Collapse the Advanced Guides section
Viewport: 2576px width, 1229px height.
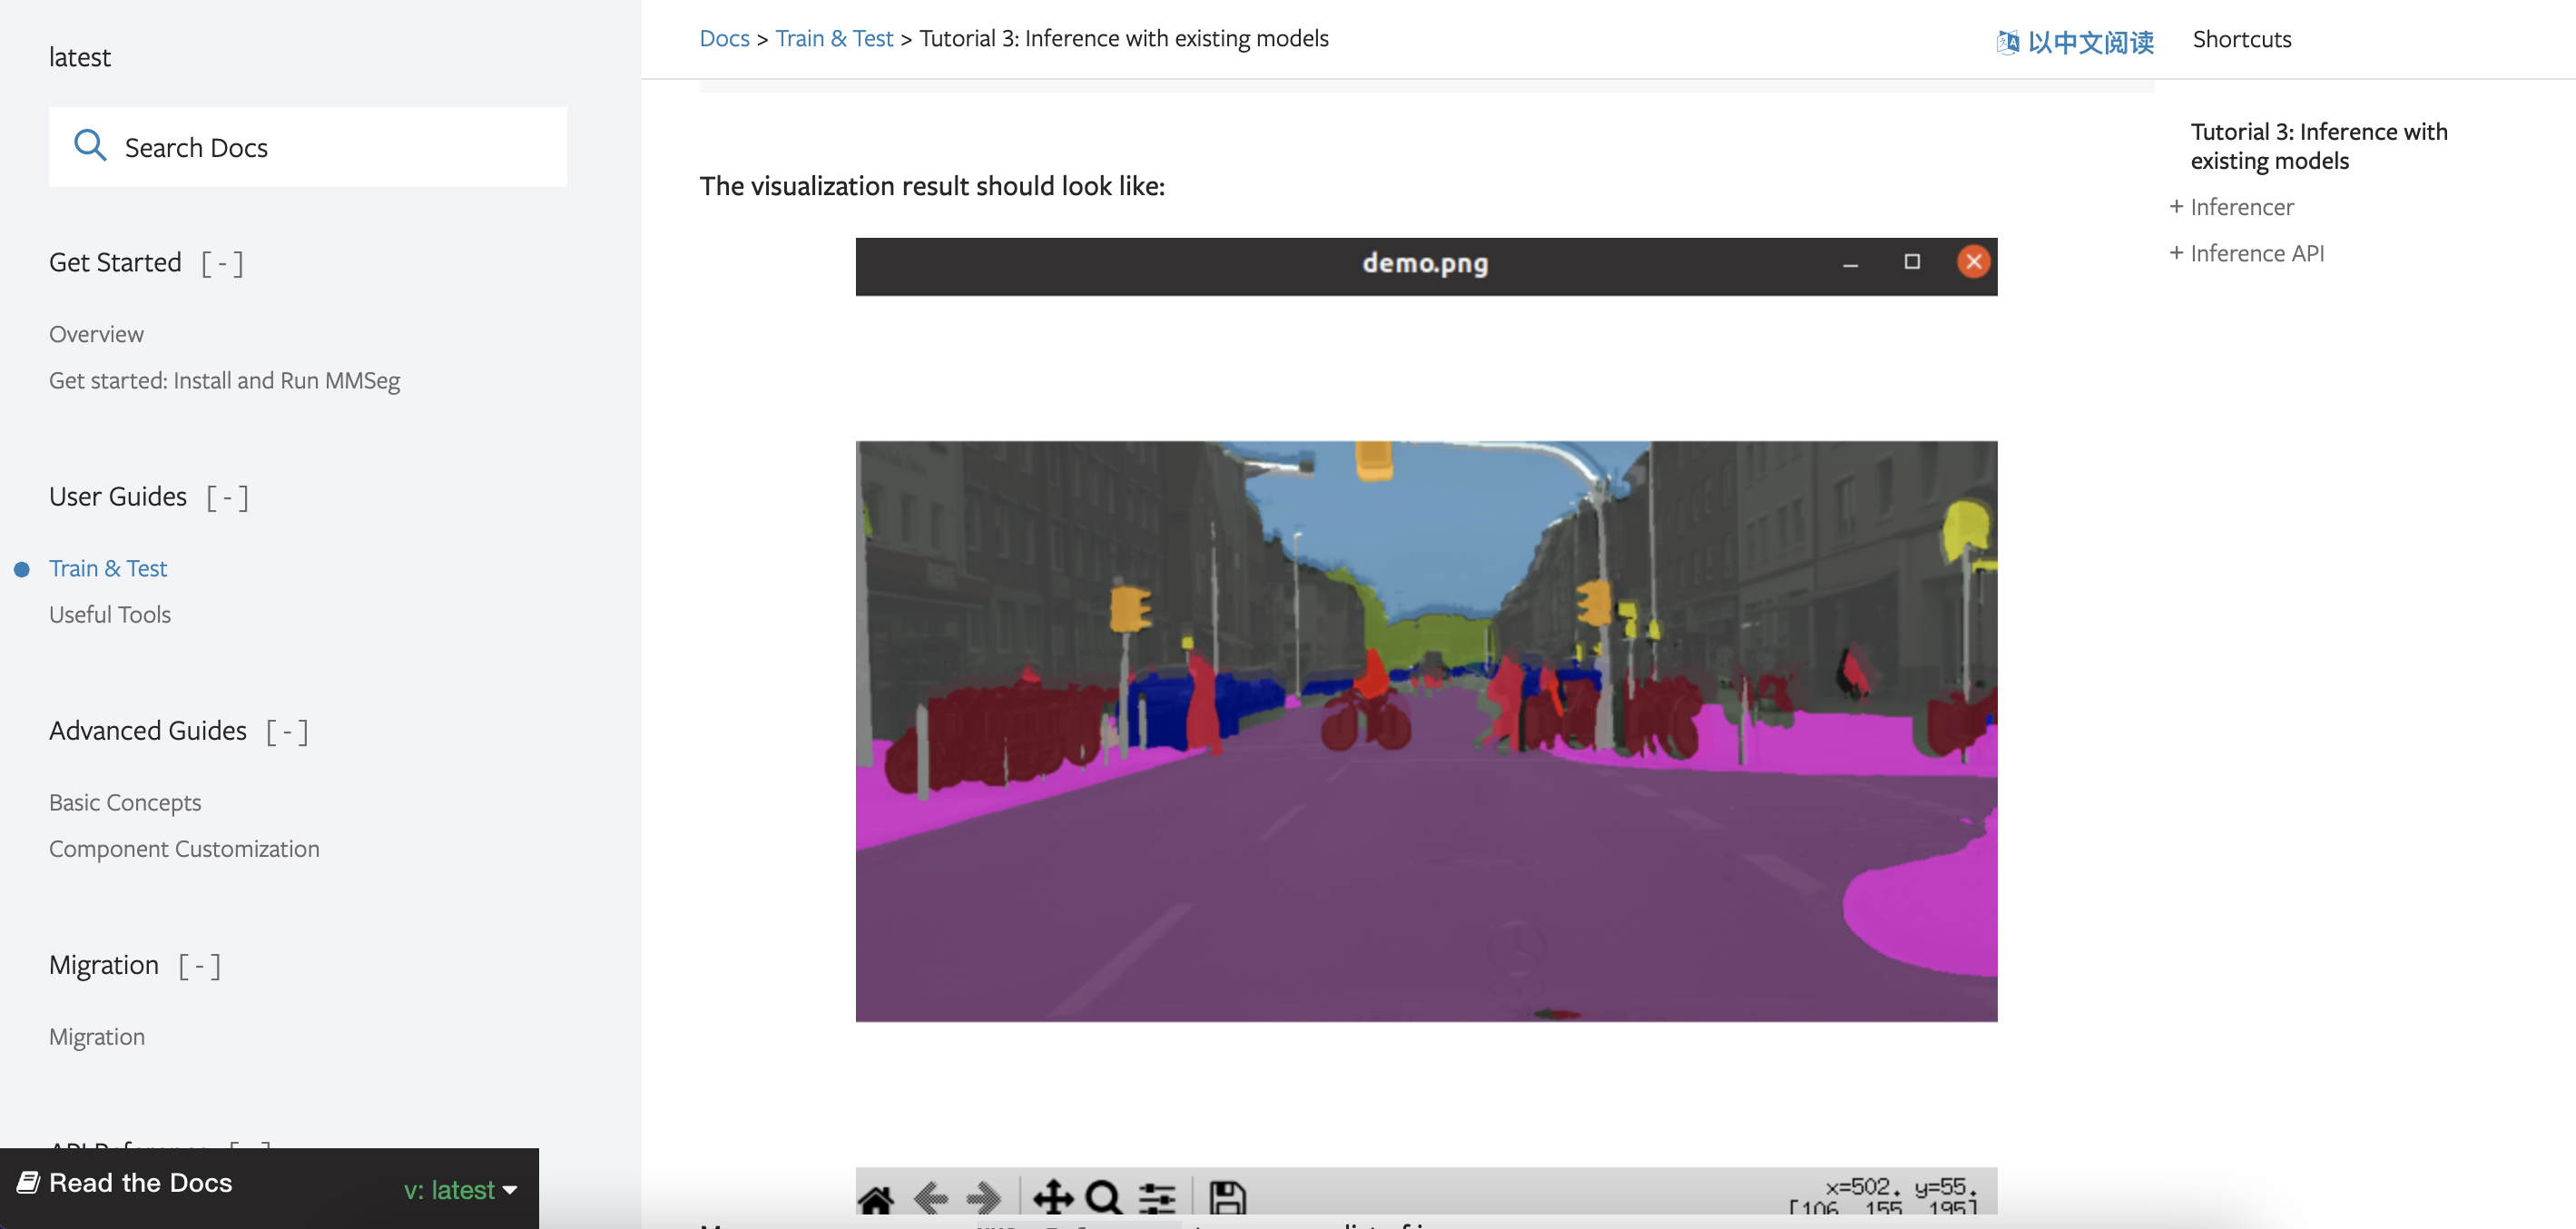pyautogui.click(x=288, y=731)
